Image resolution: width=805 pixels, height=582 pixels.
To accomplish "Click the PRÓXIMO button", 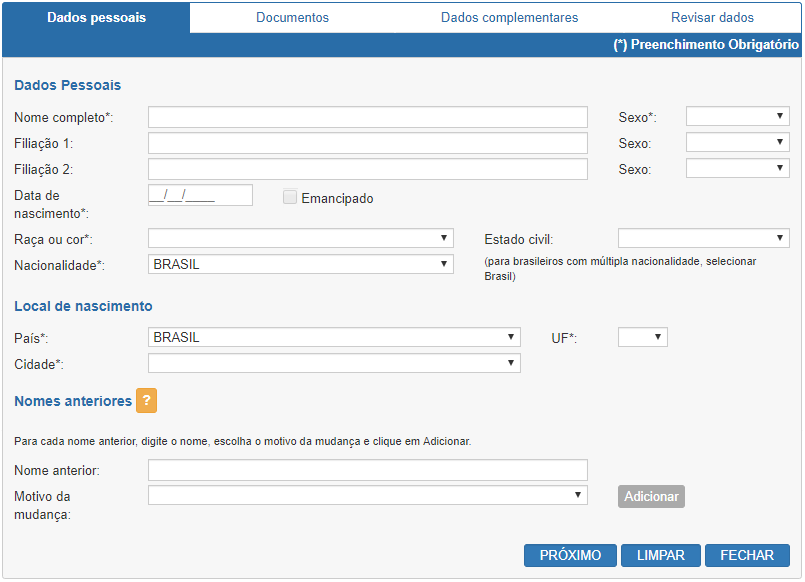I will 570,555.
